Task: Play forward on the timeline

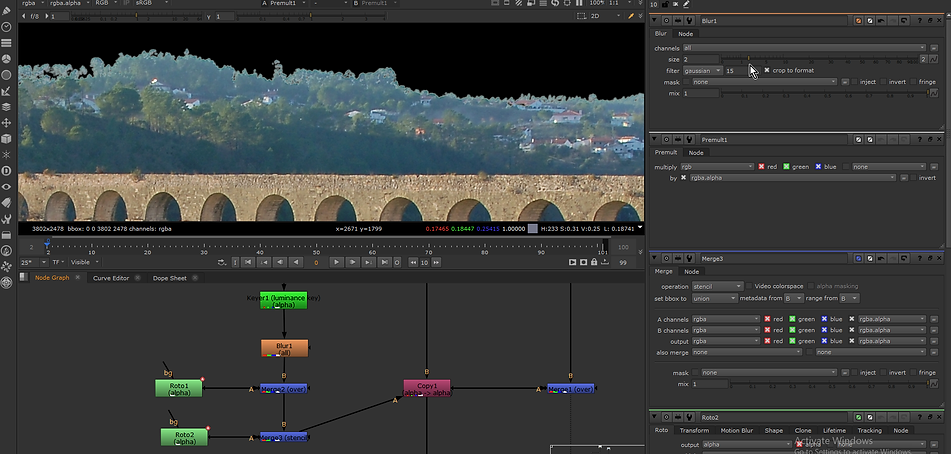Action: coord(336,262)
